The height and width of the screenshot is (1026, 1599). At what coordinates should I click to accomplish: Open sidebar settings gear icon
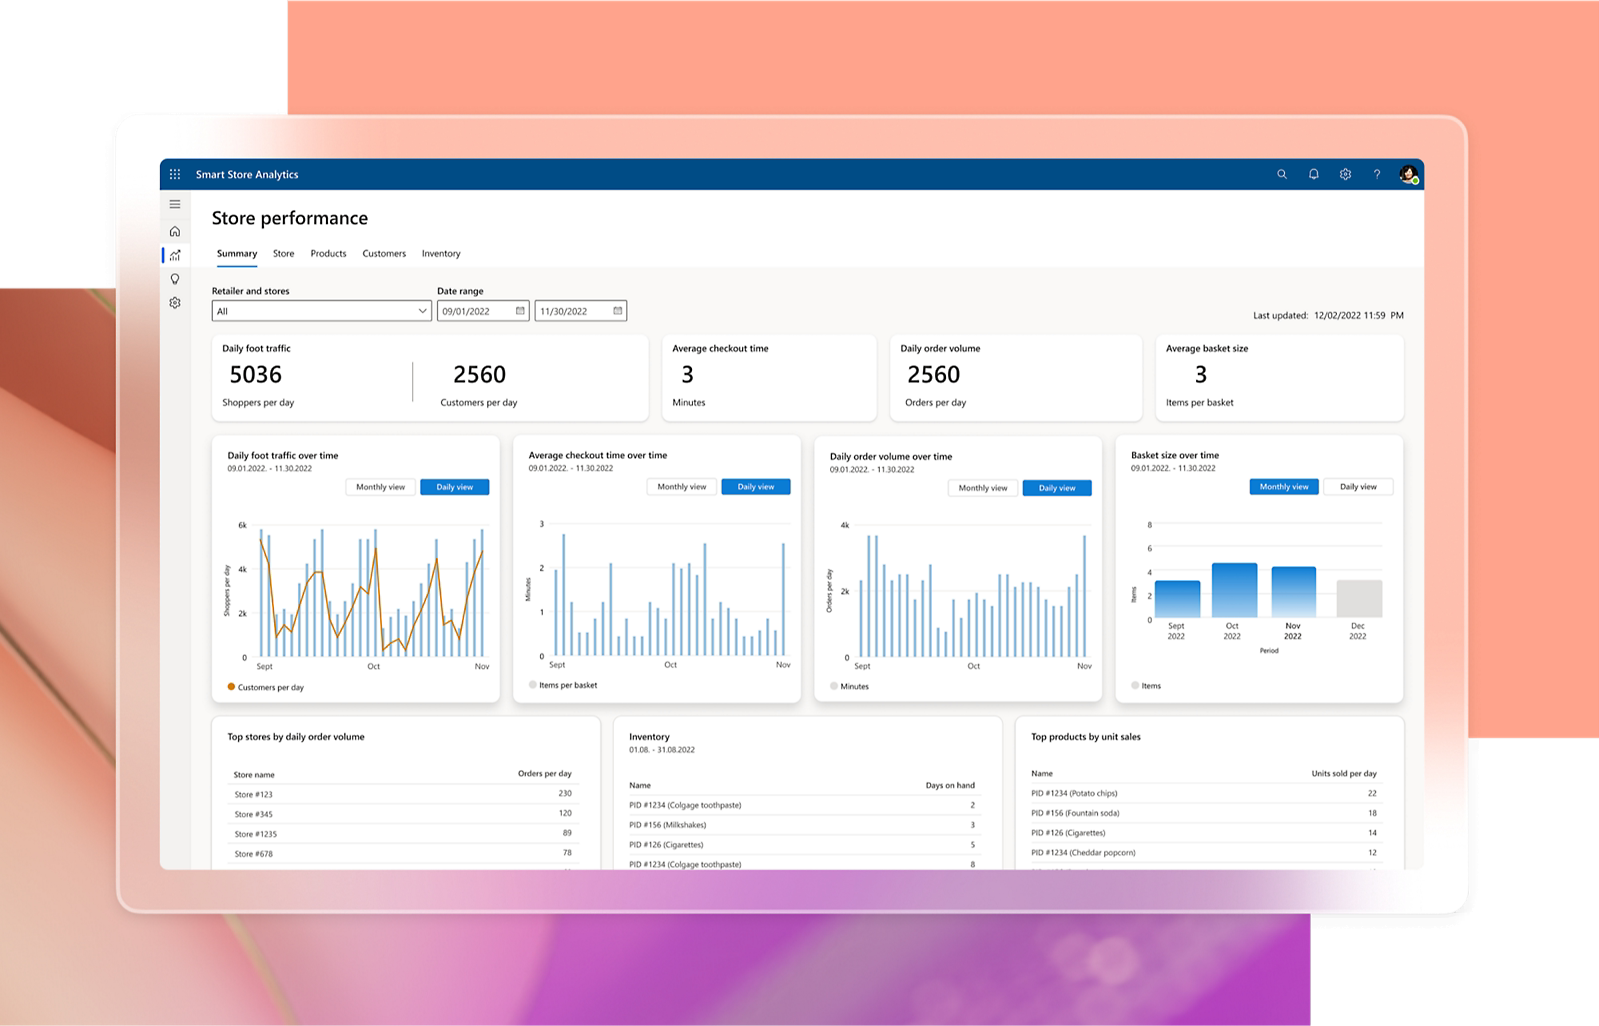click(175, 302)
